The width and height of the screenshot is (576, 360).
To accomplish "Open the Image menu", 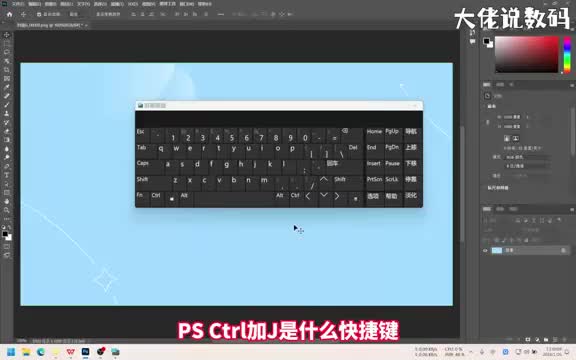I will [x=50, y=4].
